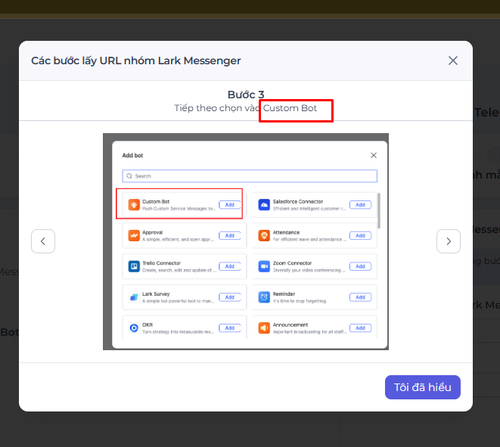Close the Add bot panel

pos(374,155)
